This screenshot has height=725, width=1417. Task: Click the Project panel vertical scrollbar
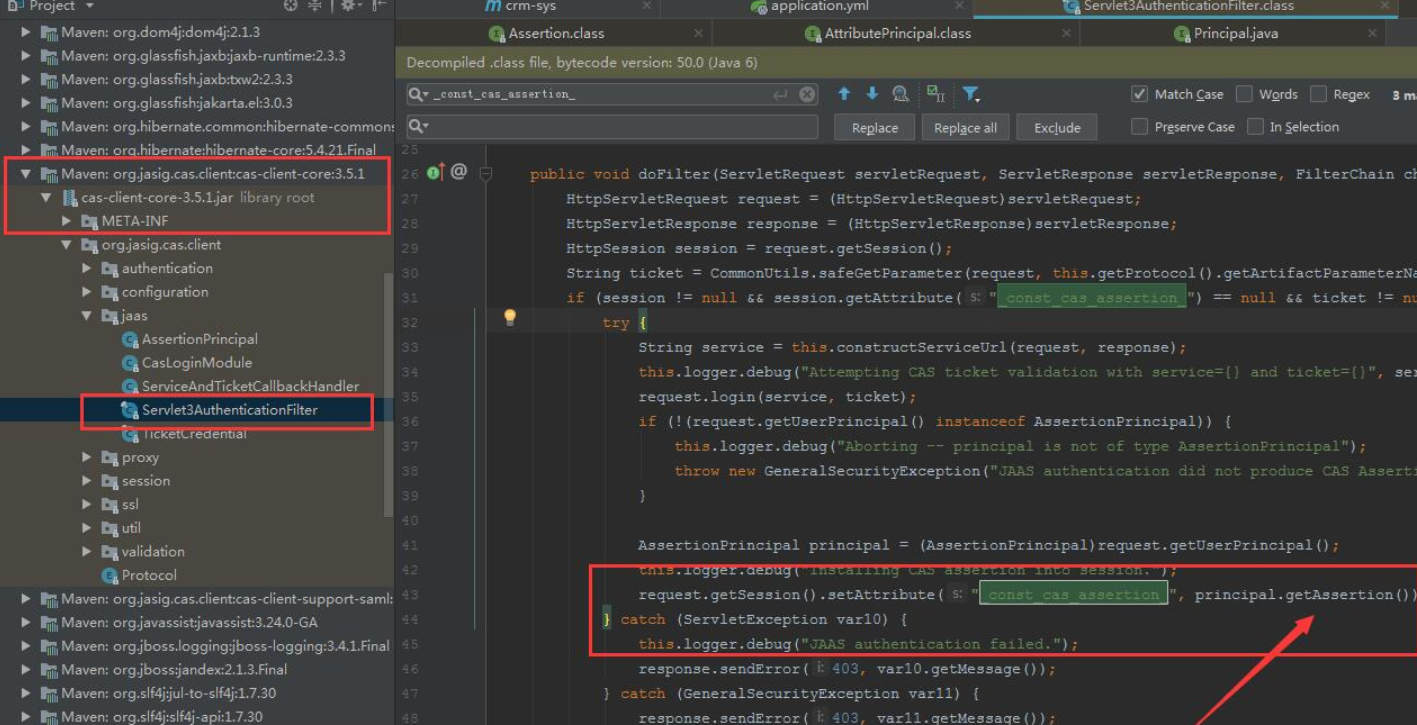(389, 395)
